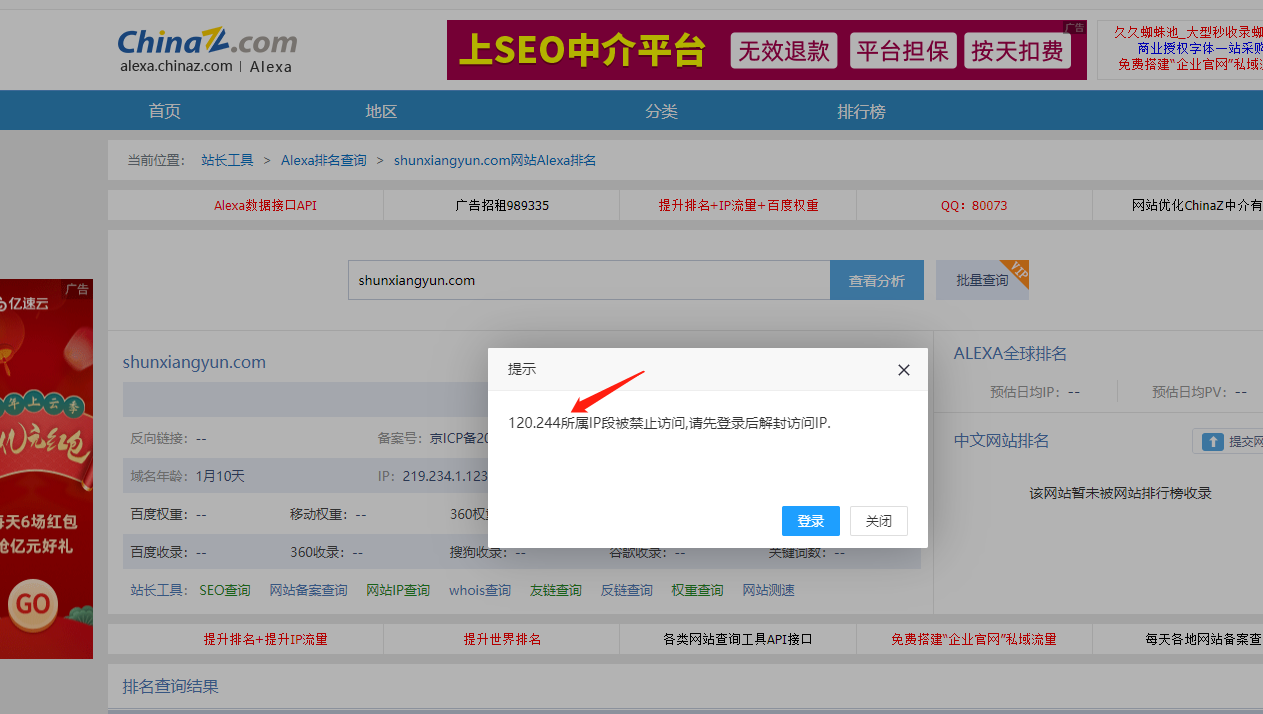1263x714 pixels.
Task: Open Alexa排名查询 breadcrumb link
Action: 323,160
